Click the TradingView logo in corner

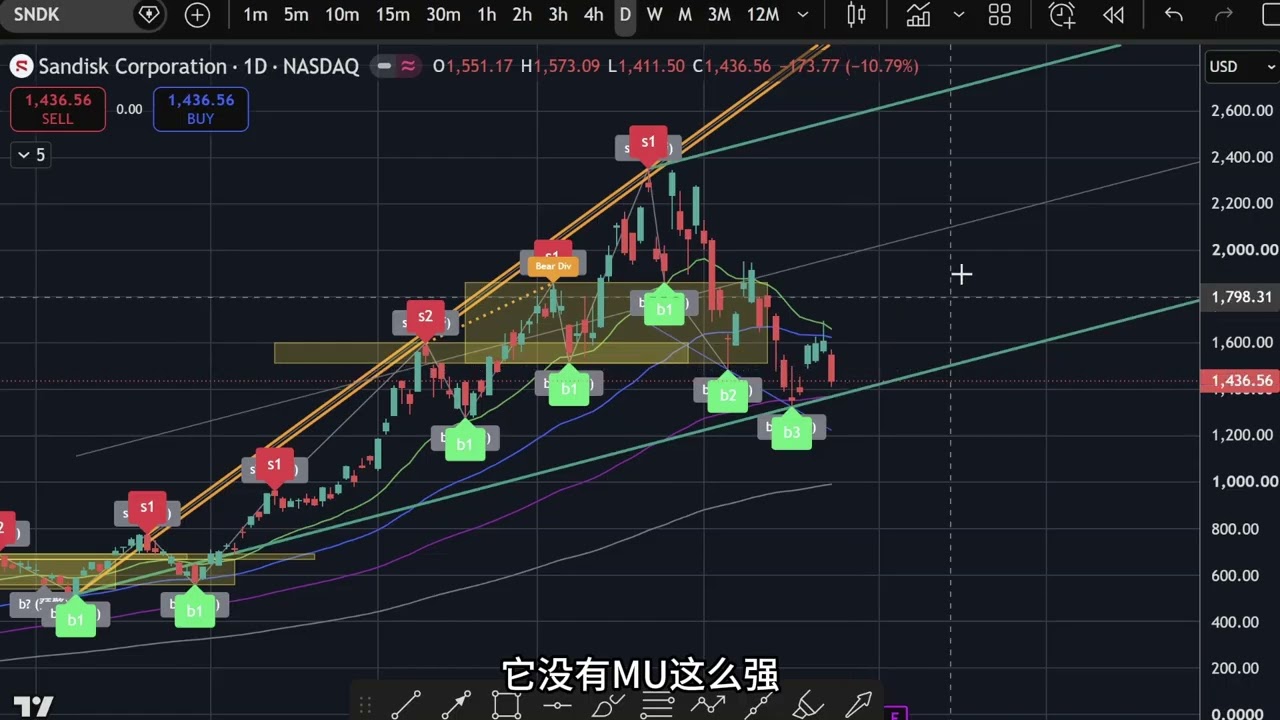pos(33,705)
